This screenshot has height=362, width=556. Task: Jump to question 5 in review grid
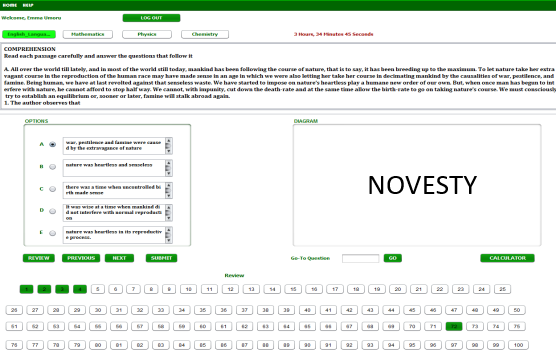[98, 289]
